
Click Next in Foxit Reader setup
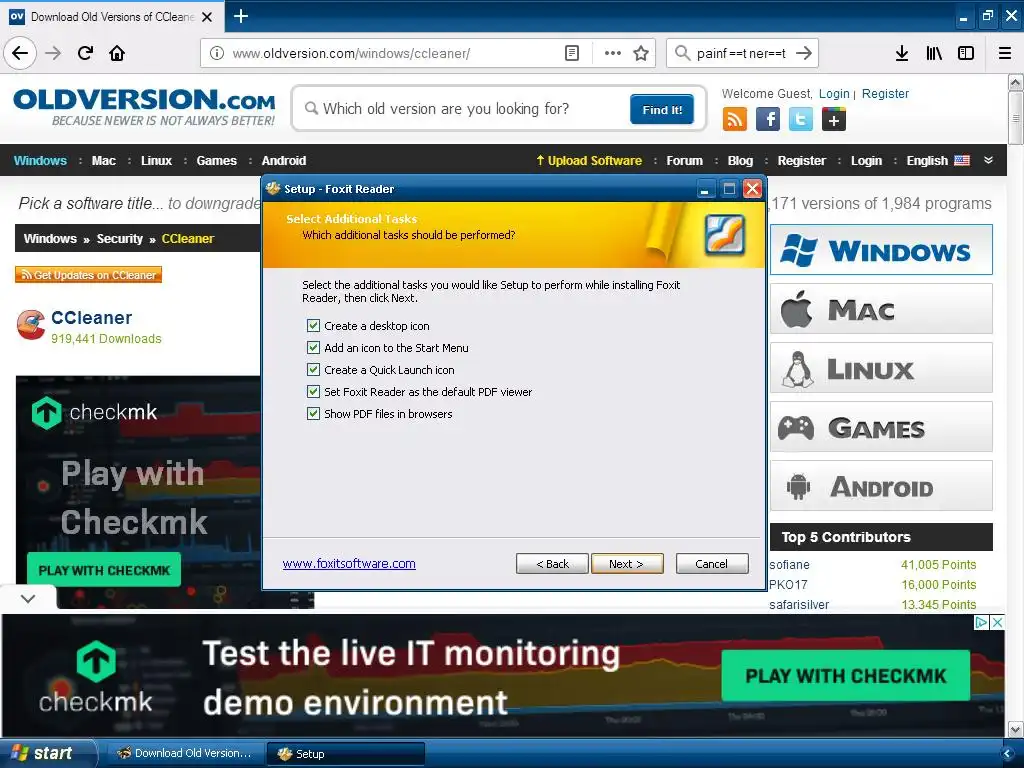point(627,564)
